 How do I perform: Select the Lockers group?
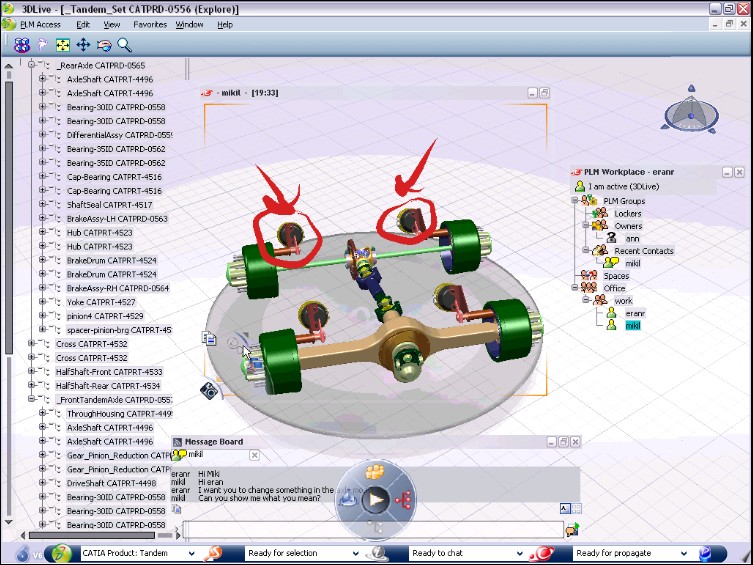(x=628, y=214)
